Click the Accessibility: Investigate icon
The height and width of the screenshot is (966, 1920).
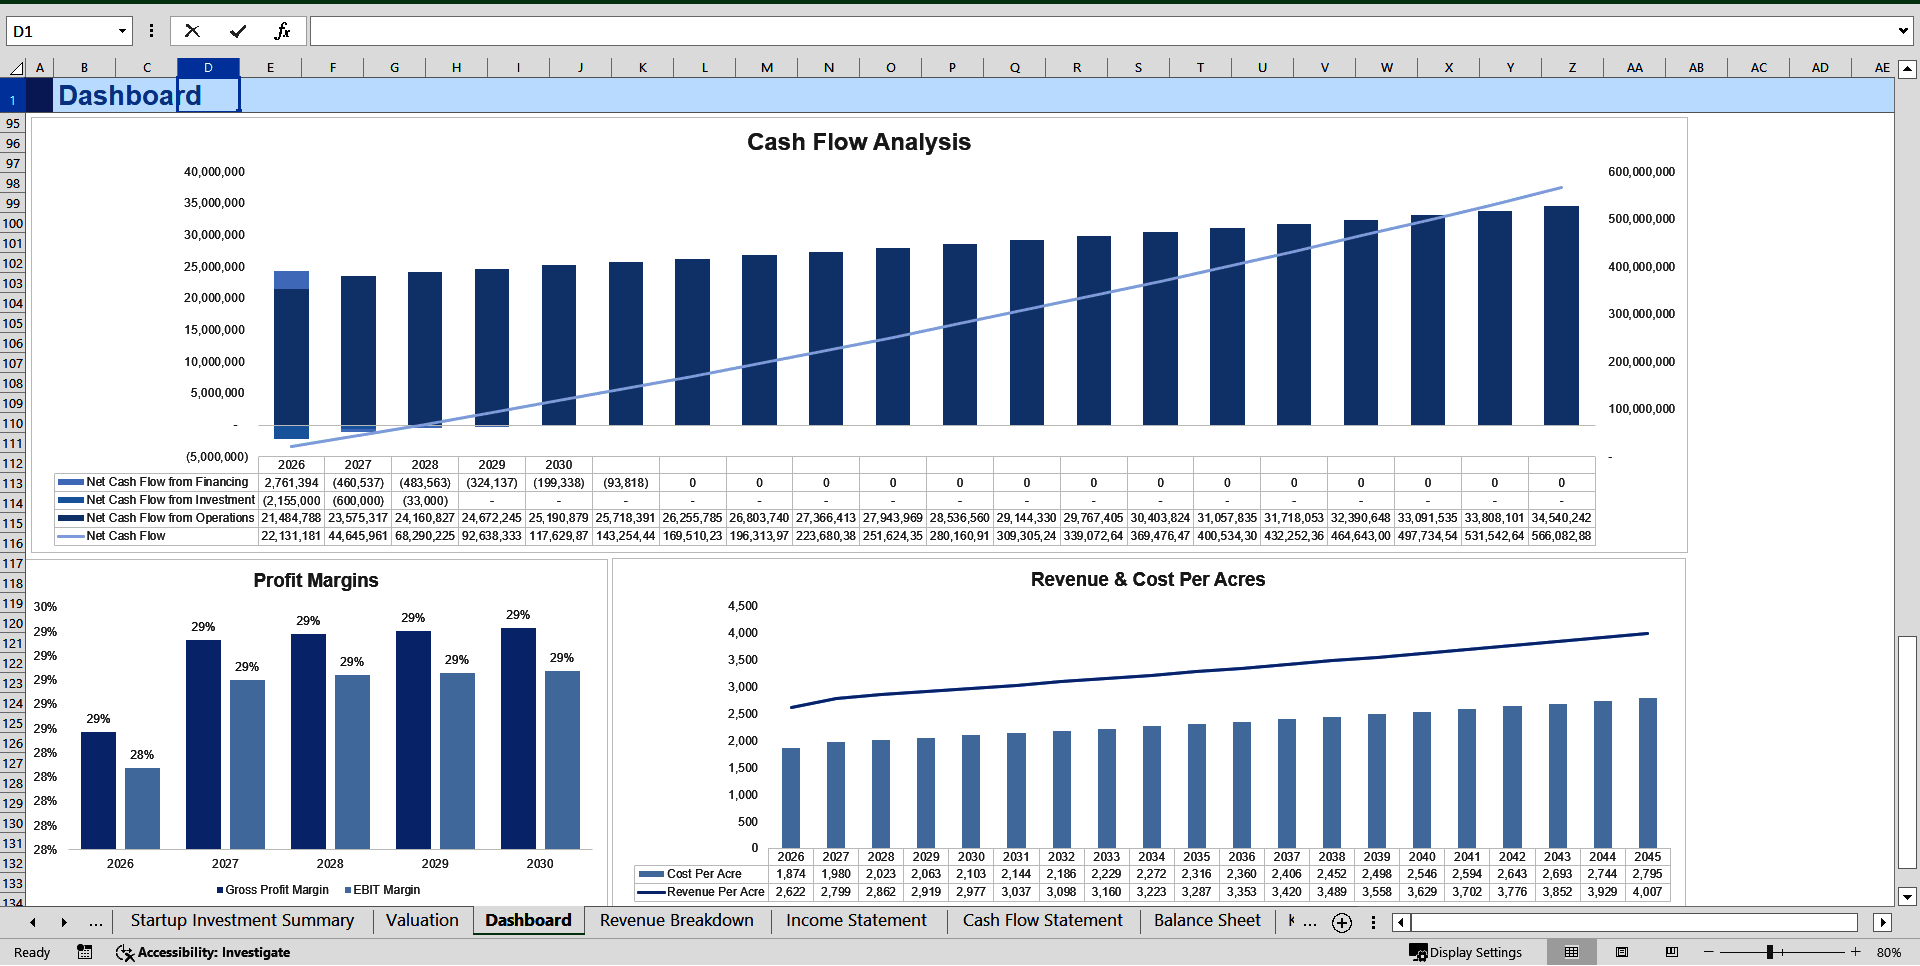125,952
